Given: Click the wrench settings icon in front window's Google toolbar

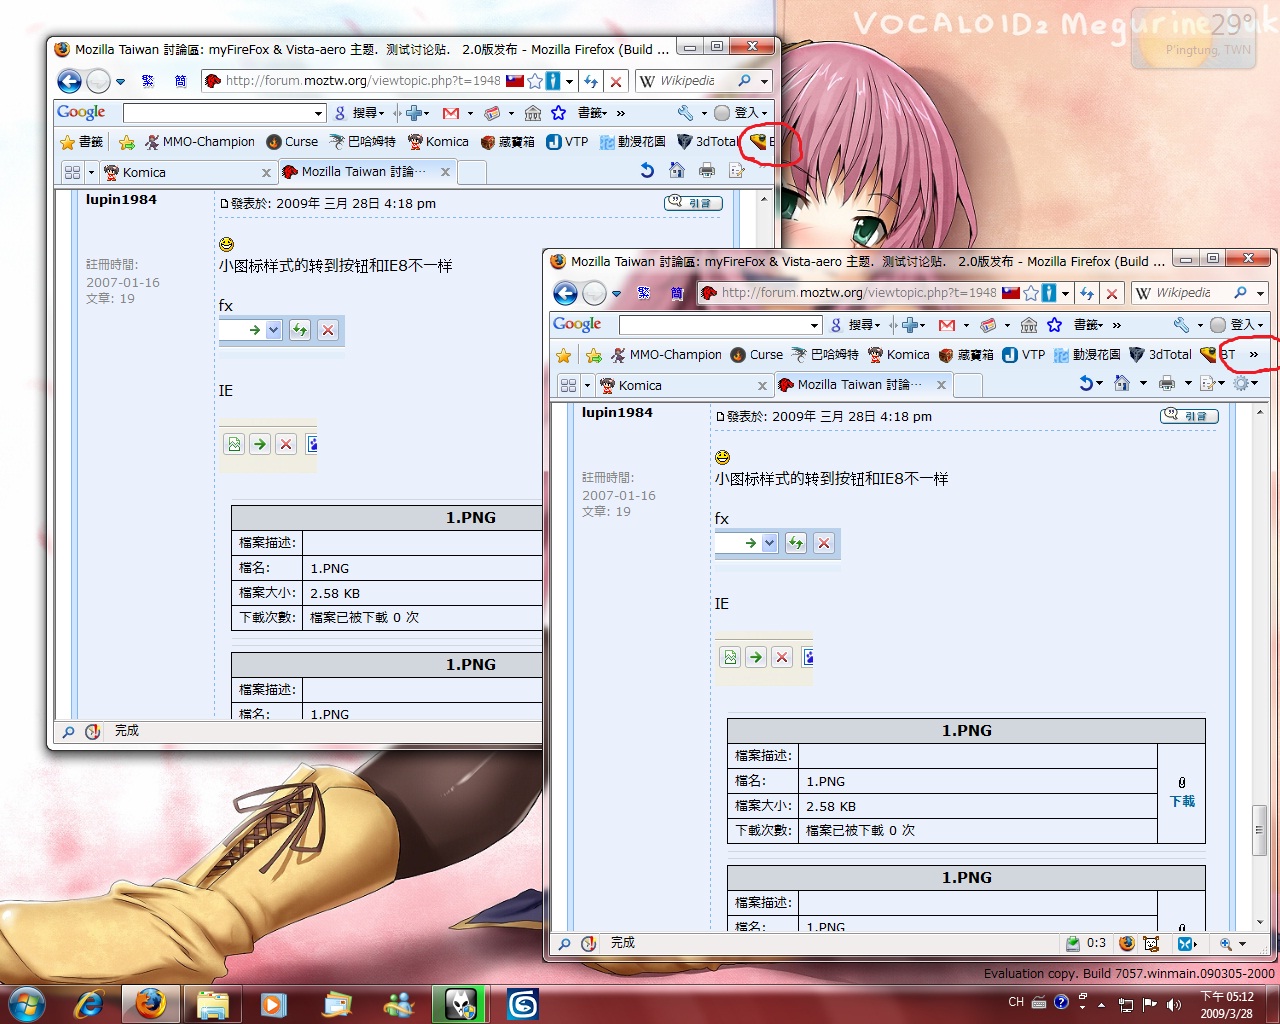Looking at the screenshot, I should coord(1181,325).
